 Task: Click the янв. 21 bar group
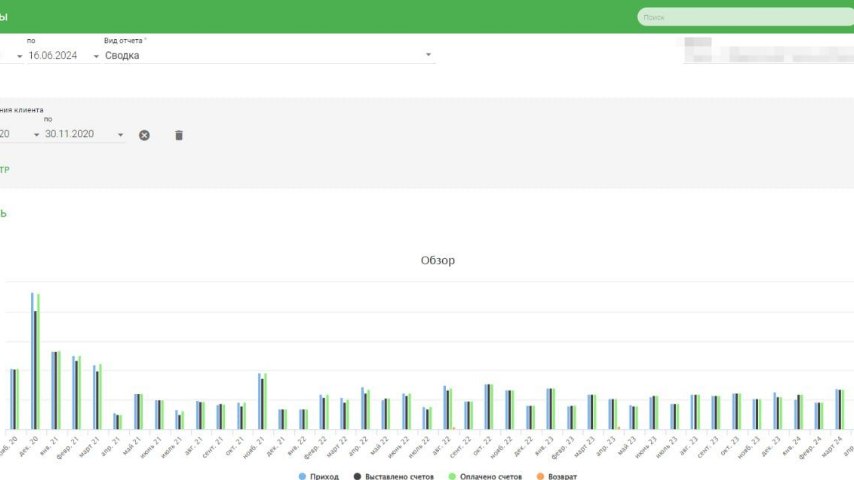(56, 390)
